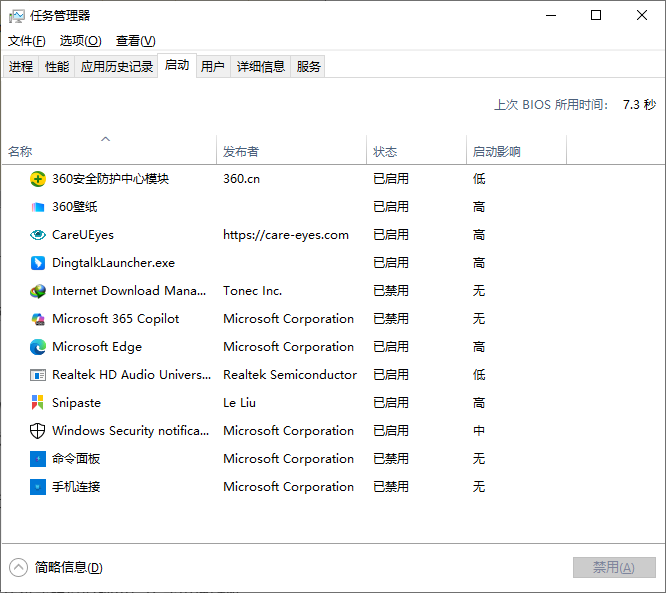Open the 详细信息 tab

[261, 66]
